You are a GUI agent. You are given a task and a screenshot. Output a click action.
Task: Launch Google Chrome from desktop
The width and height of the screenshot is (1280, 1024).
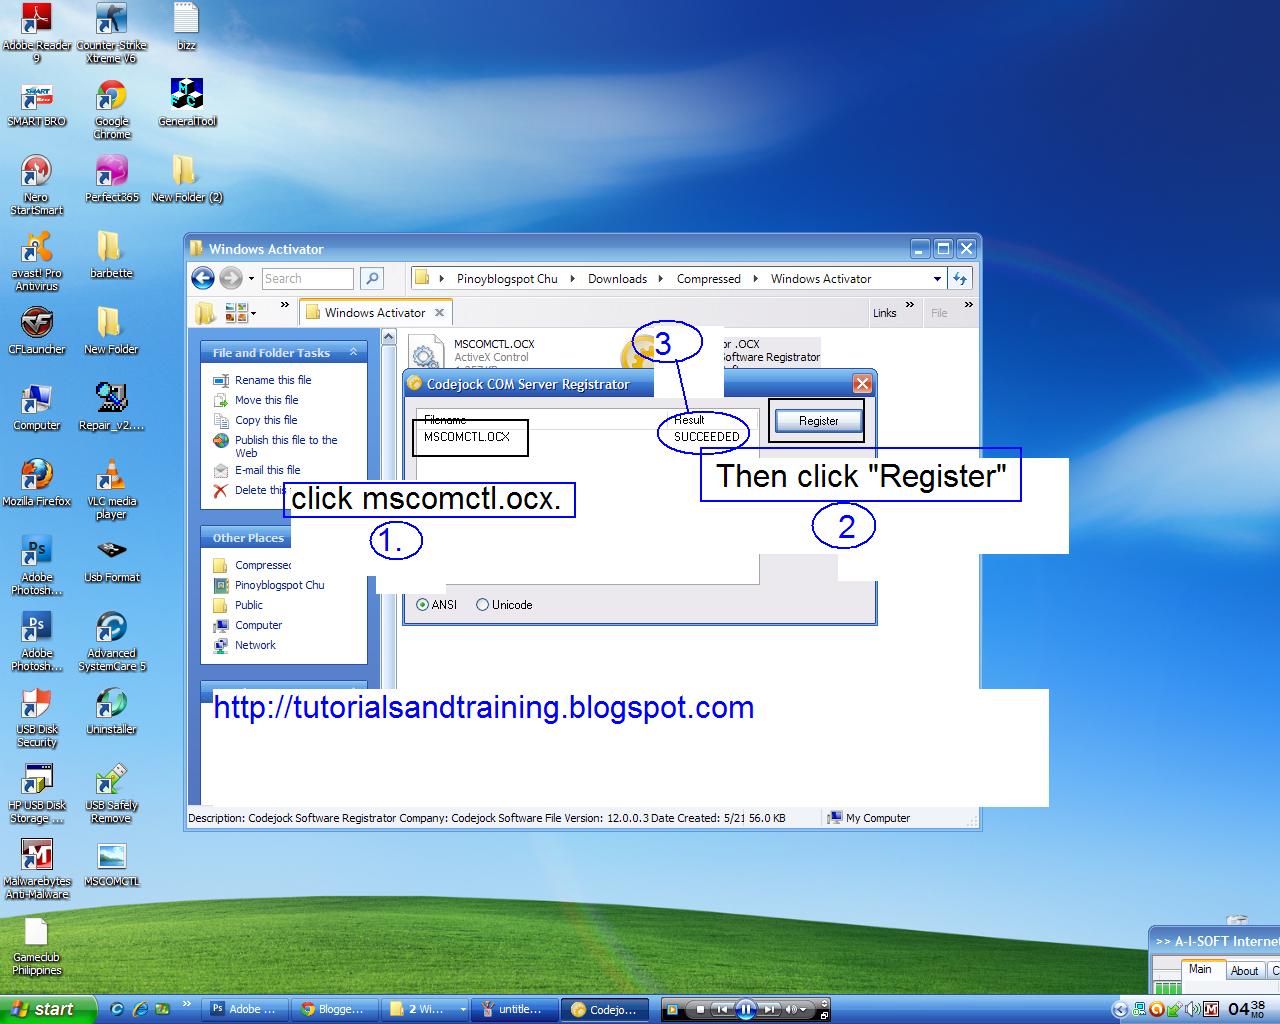coord(111,110)
